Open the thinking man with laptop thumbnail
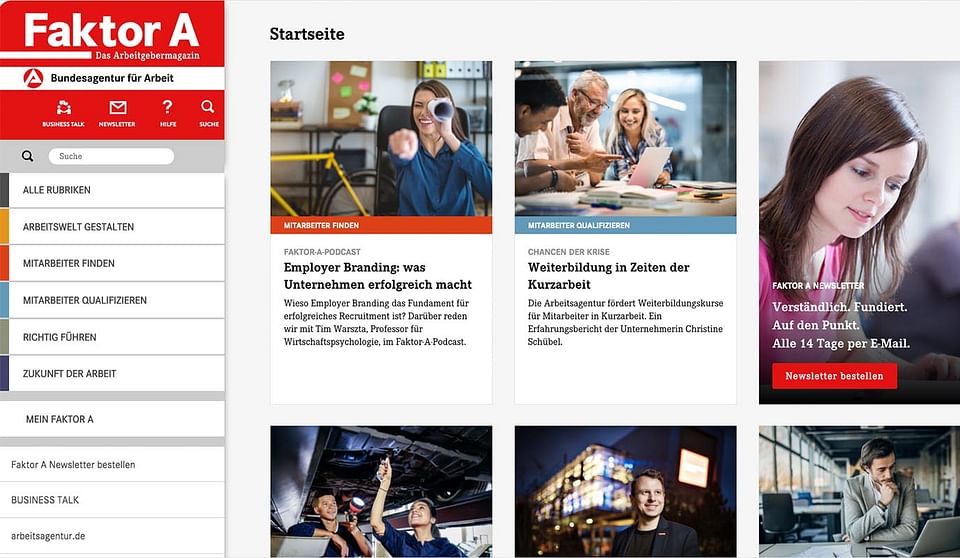The width and height of the screenshot is (960, 558). click(859, 491)
